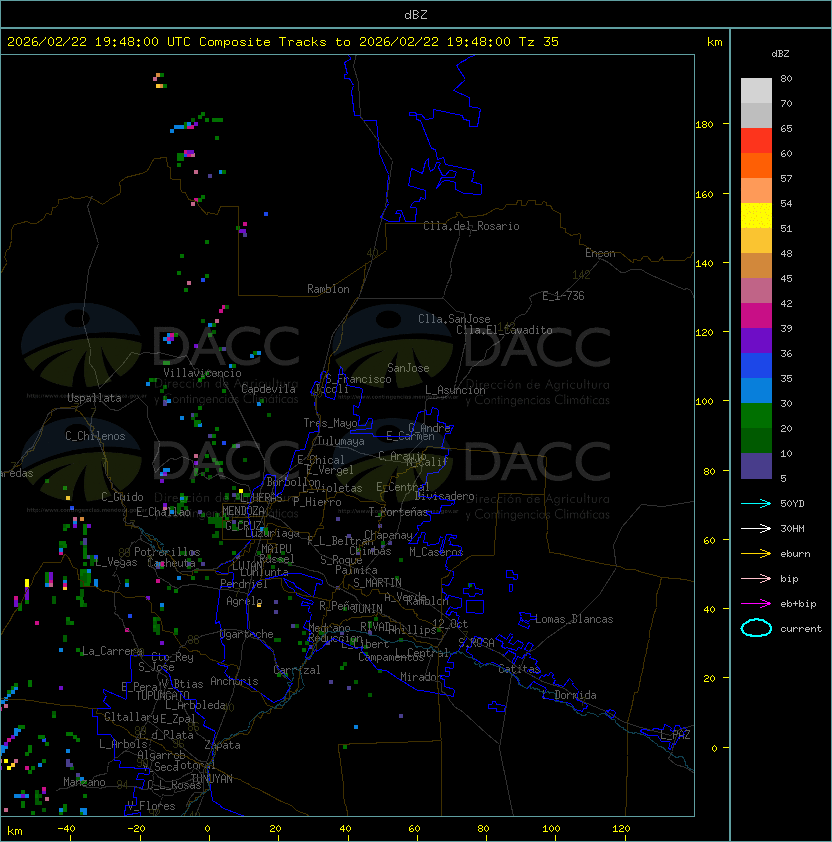Click the La_Carrera label
The image size is (832, 842).
point(112,651)
